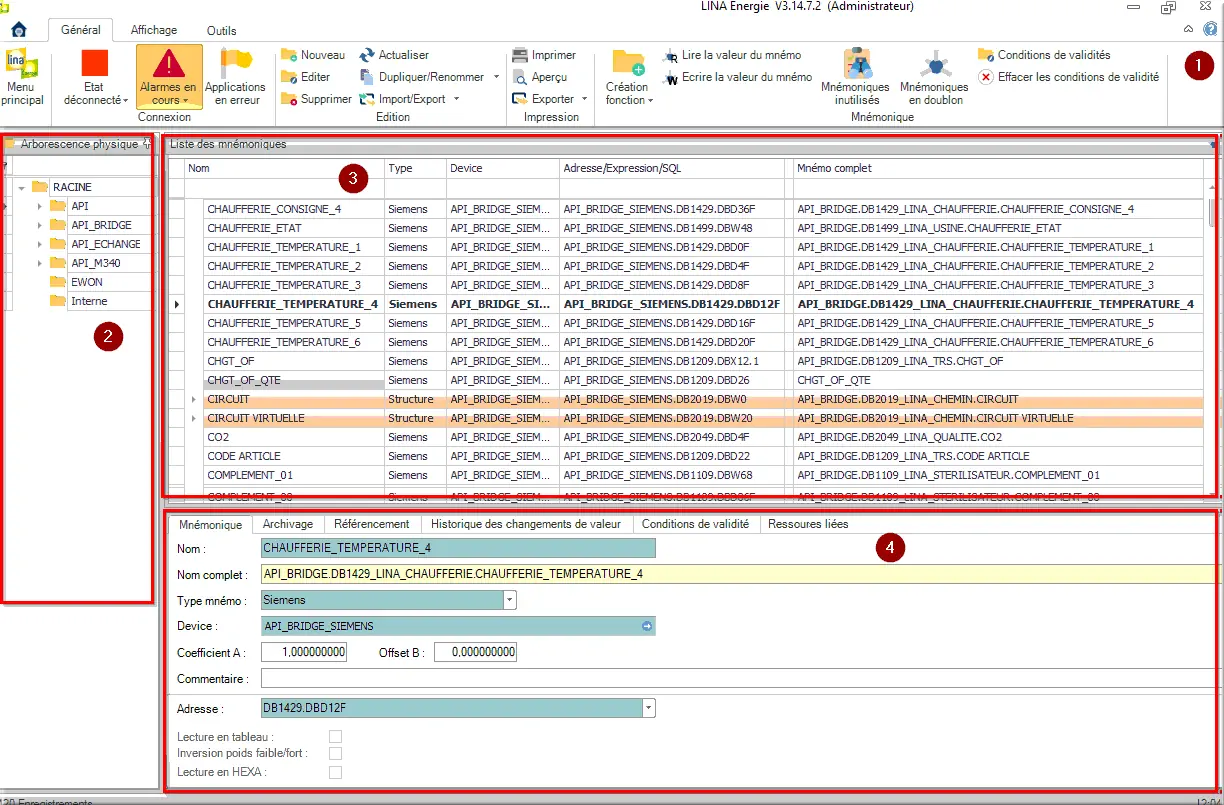Sort by the Type column header
The height and width of the screenshot is (805, 1224).
click(415, 169)
